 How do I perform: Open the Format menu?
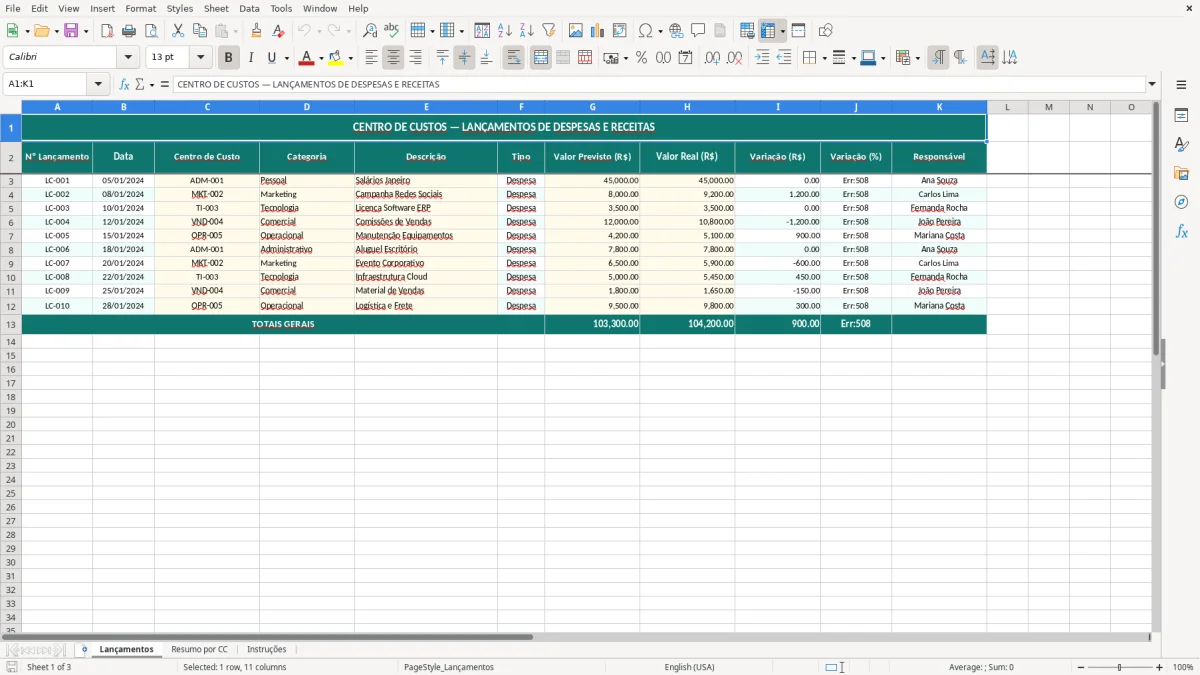140,8
